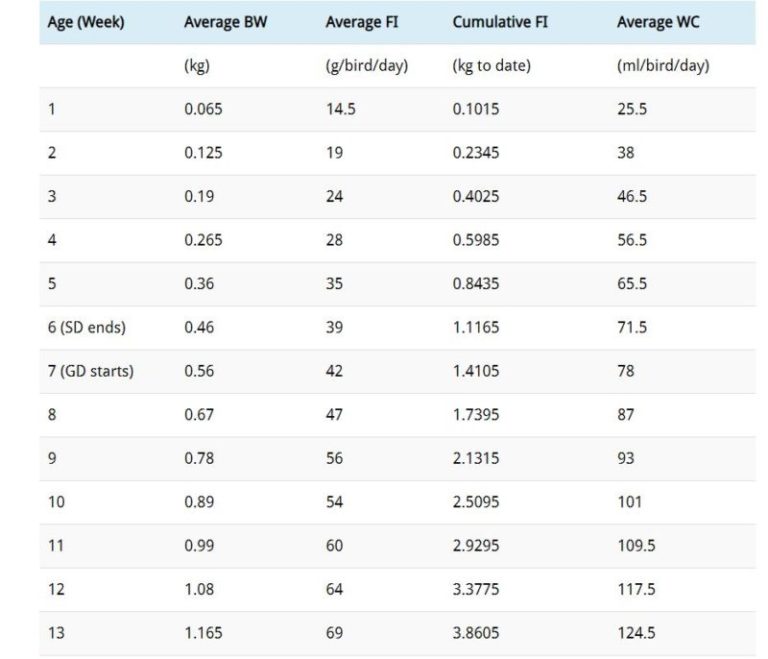Click water consumption value 46.5
This screenshot has width=768, height=659.
point(632,196)
